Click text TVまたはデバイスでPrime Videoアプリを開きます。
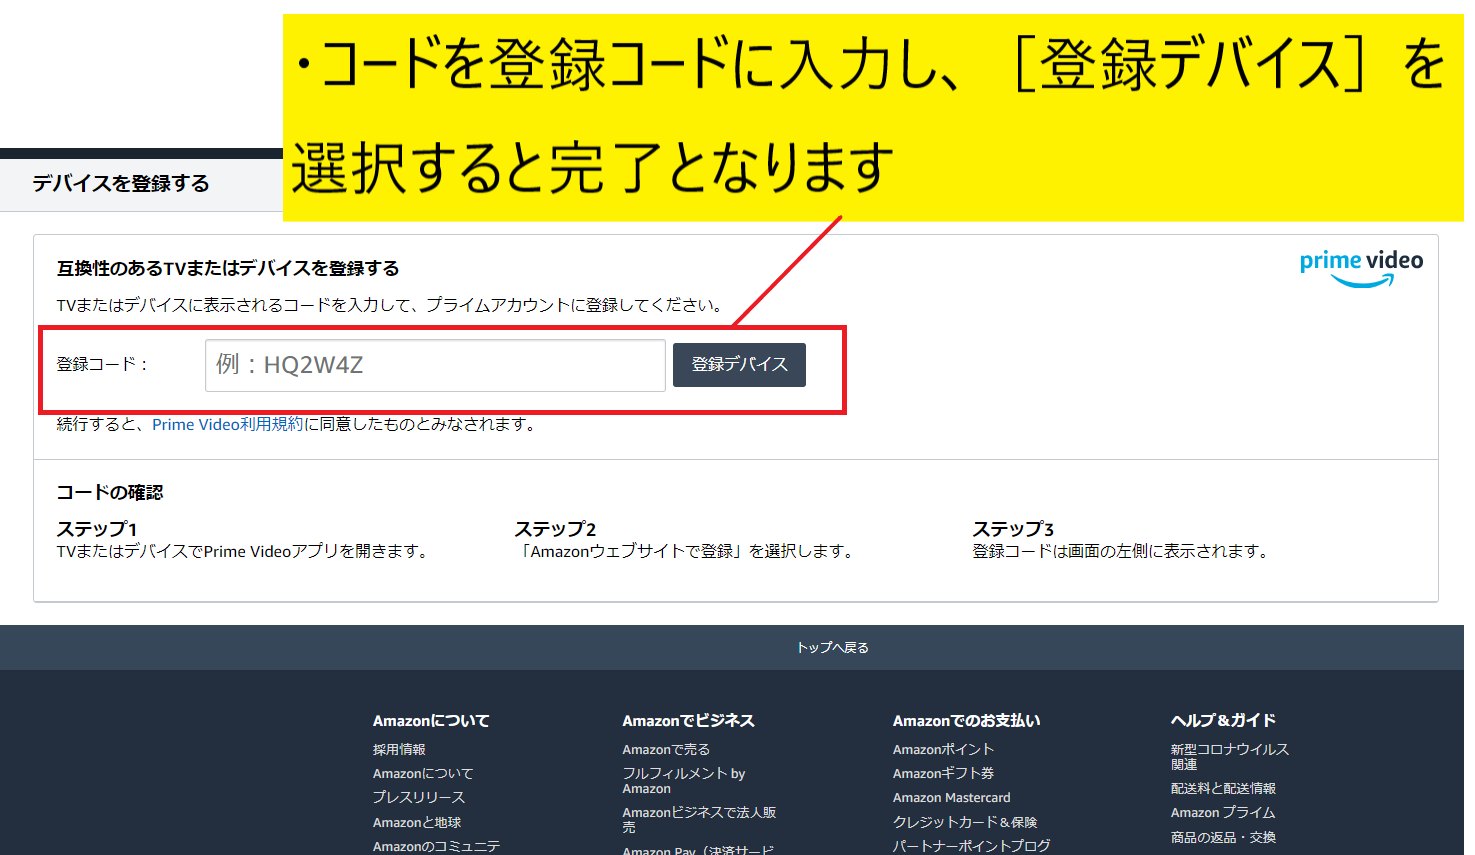This screenshot has width=1475, height=855. (x=243, y=551)
